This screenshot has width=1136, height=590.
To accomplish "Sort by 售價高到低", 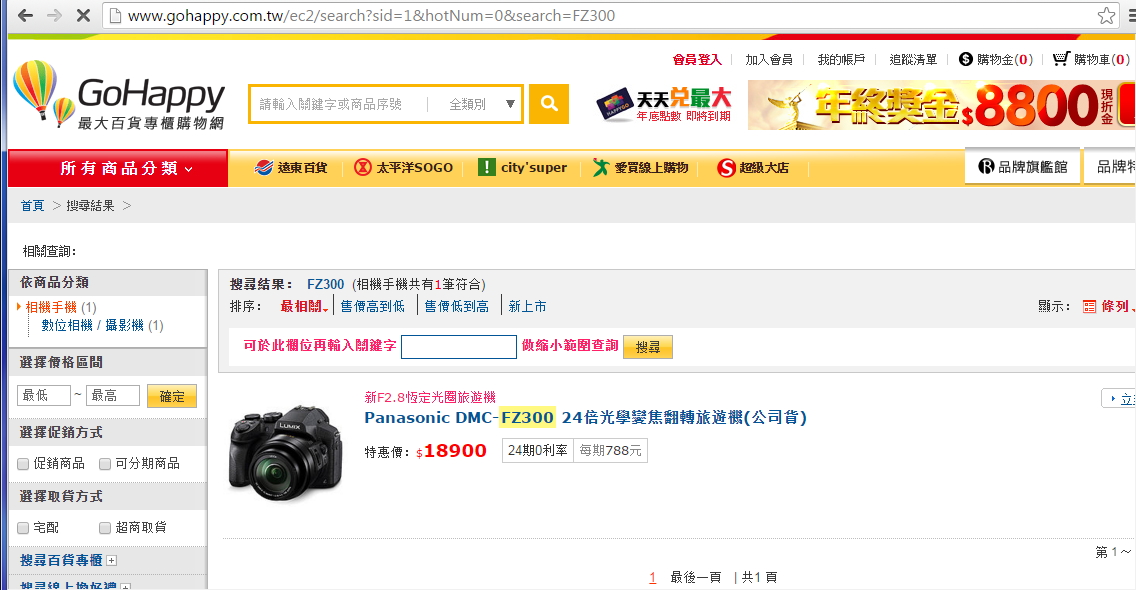I will click(372, 307).
